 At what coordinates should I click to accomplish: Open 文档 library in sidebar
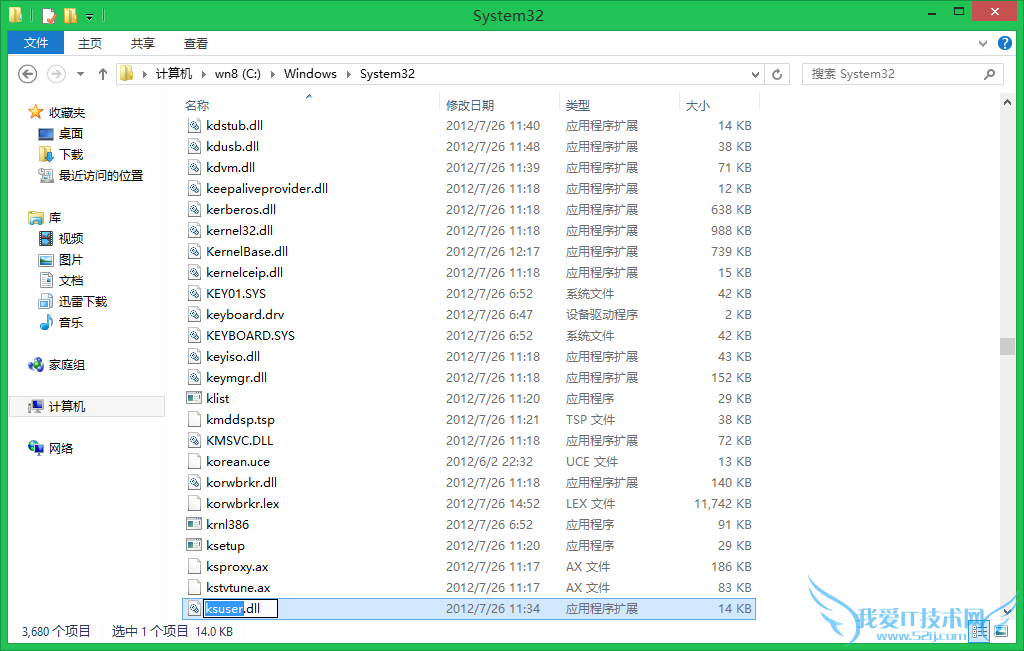tap(71, 280)
